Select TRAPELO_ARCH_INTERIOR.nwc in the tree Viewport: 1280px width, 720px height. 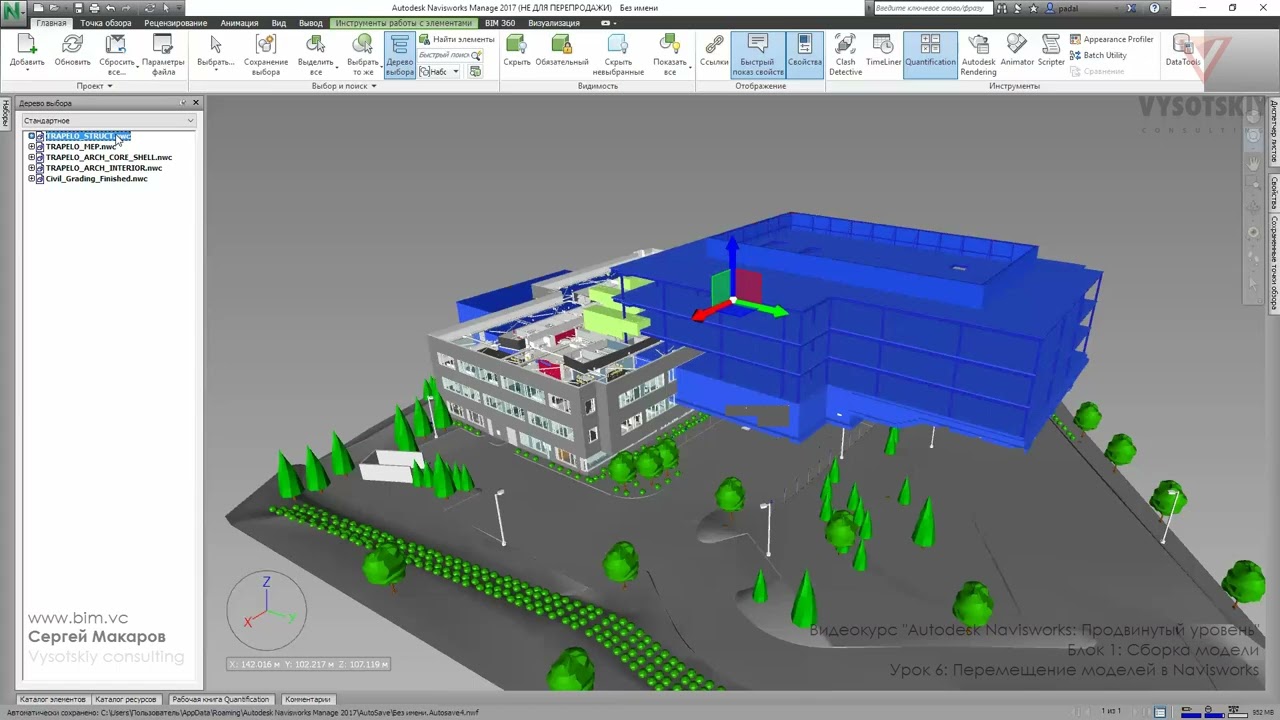[x=103, y=168]
